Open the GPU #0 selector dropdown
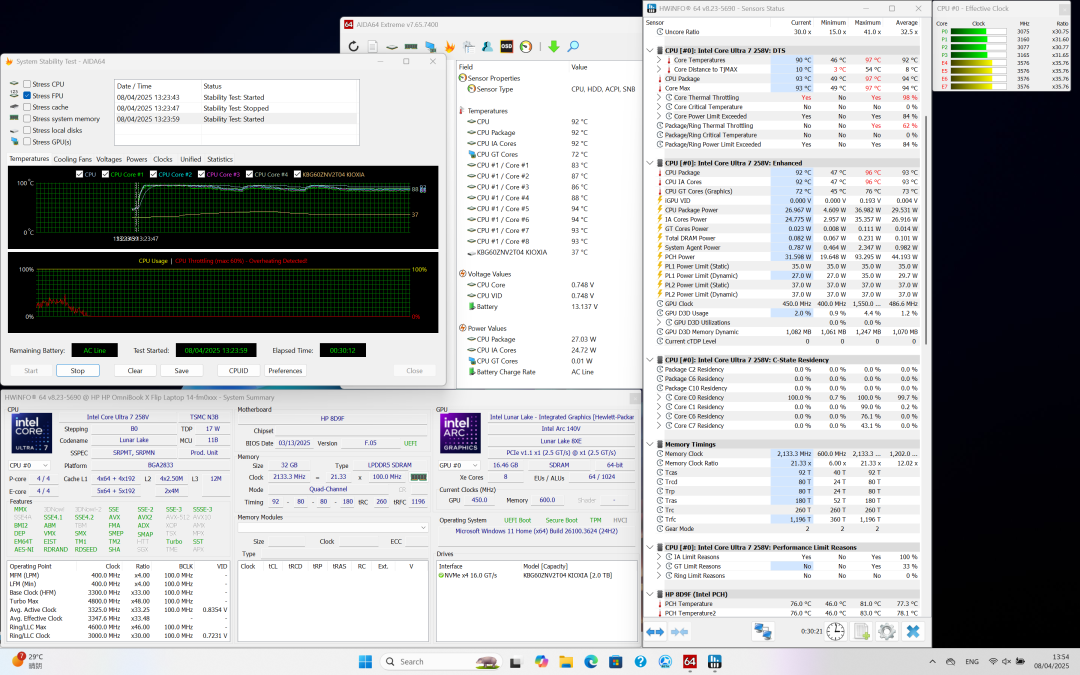Viewport: 1080px width, 675px height. [x=459, y=465]
